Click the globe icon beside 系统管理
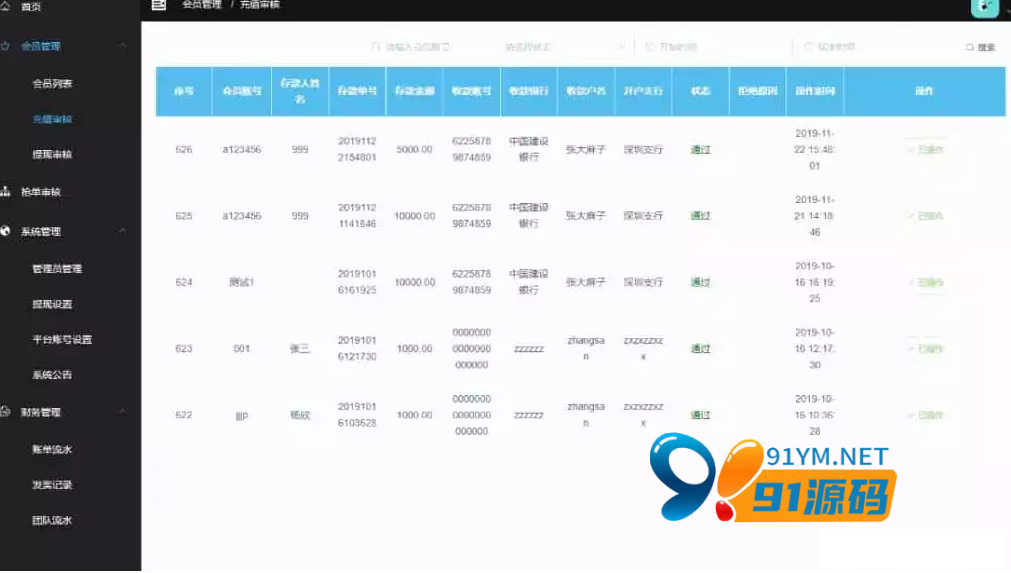The image size is (1011, 573). (6, 231)
